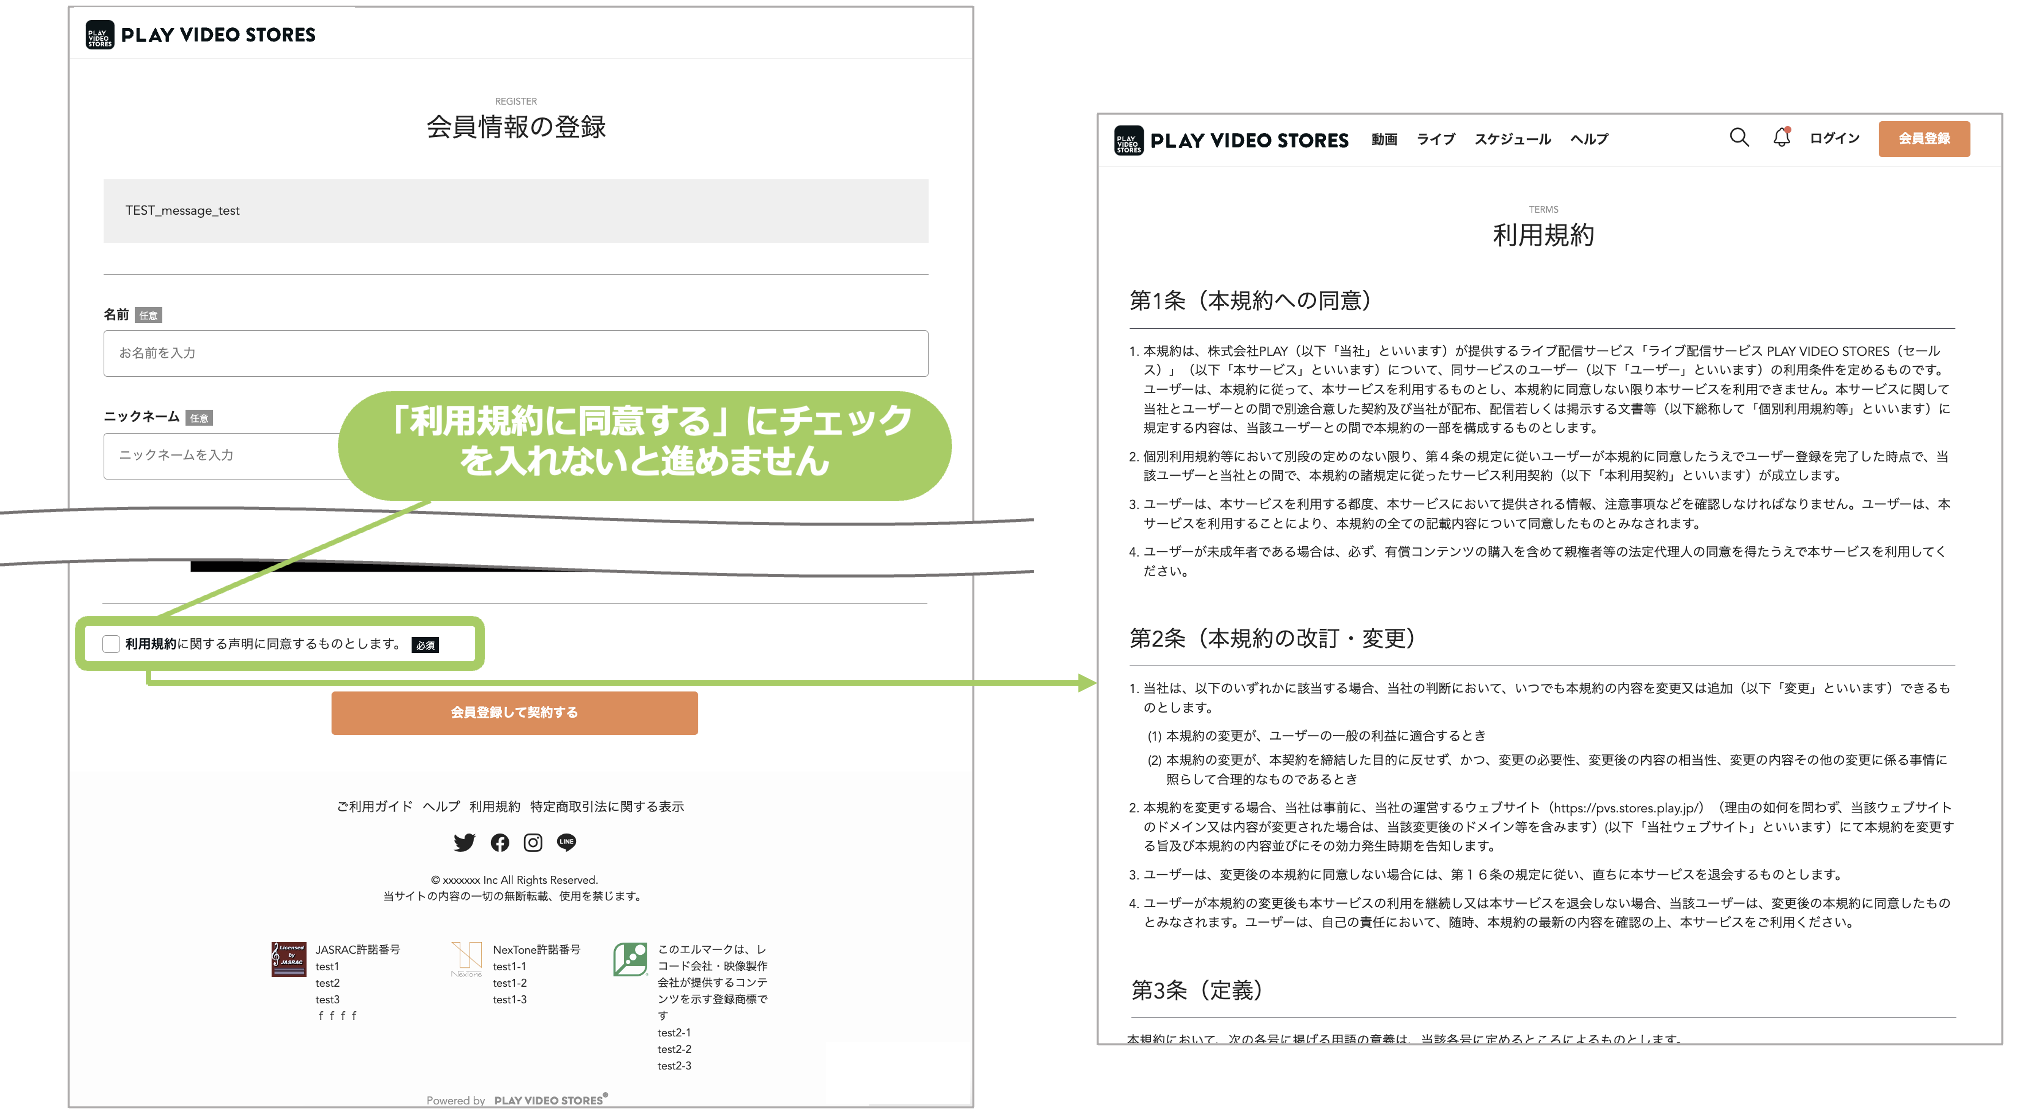Click the 動画 menu item
This screenshot has width=2038, height=1112.
pyautogui.click(x=1384, y=139)
